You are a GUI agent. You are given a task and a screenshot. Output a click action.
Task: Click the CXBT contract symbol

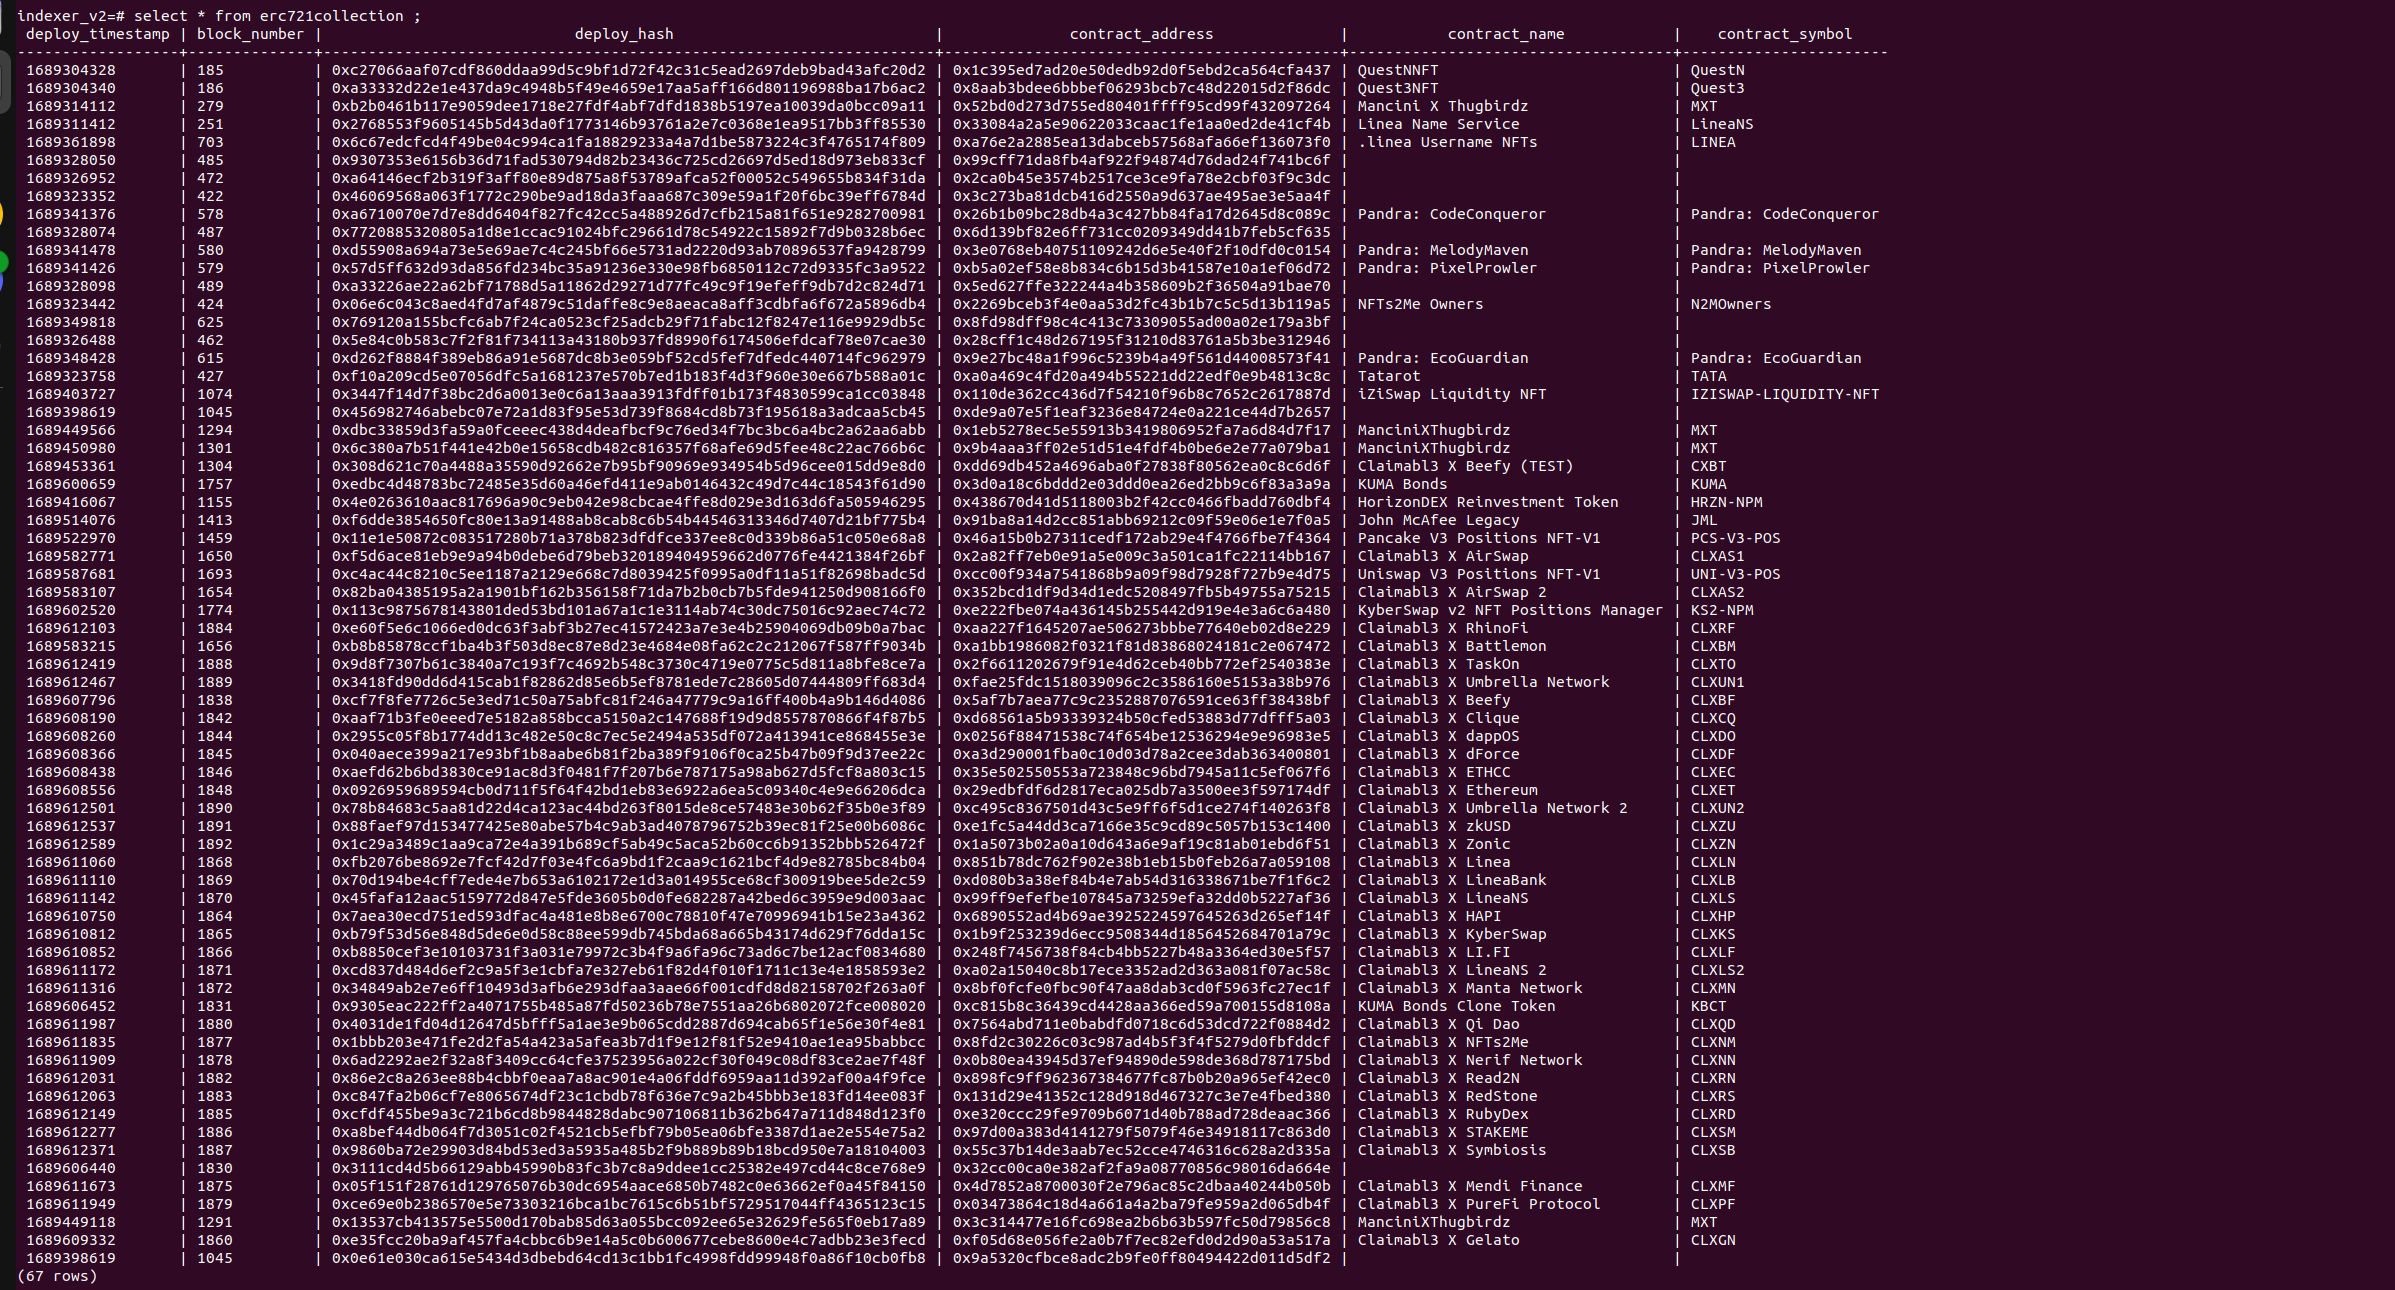[x=1708, y=466]
